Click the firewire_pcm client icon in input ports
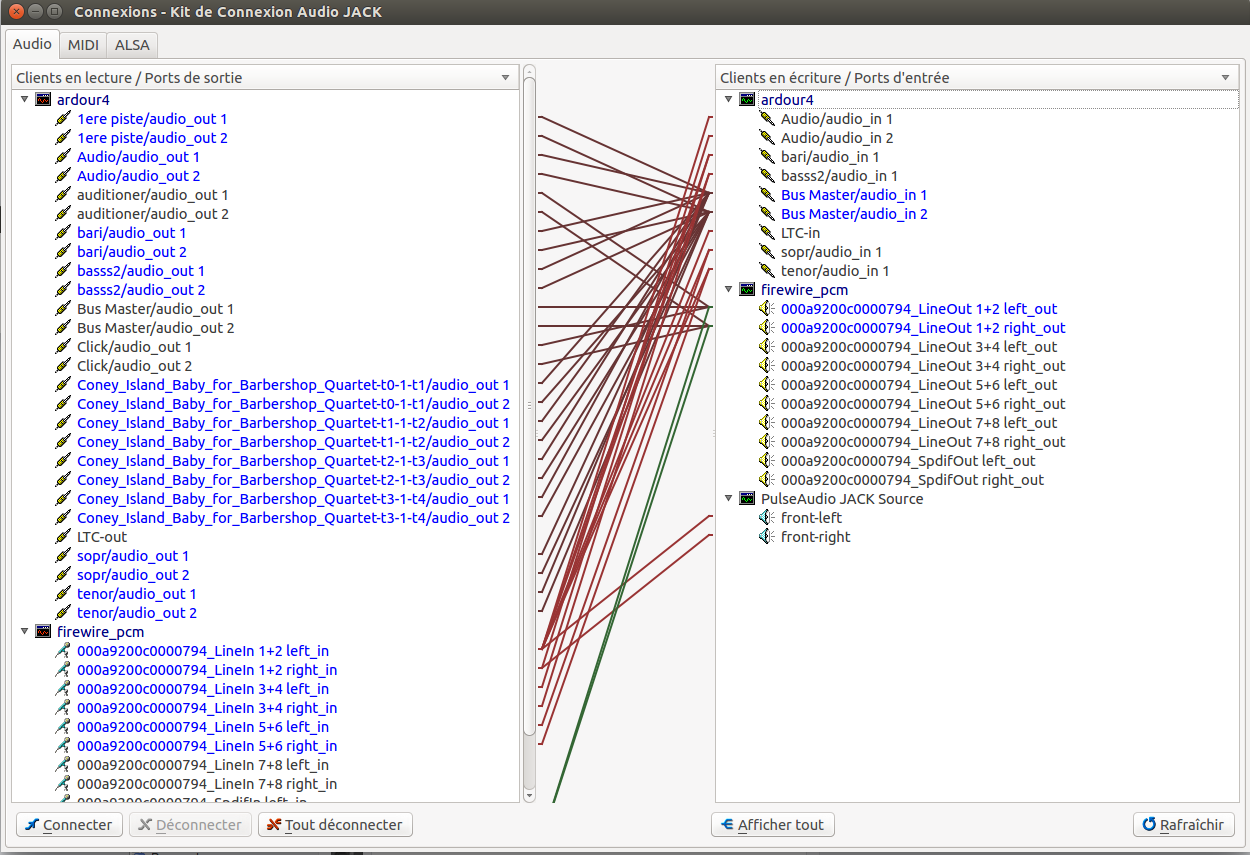1250x855 pixels. (747, 290)
